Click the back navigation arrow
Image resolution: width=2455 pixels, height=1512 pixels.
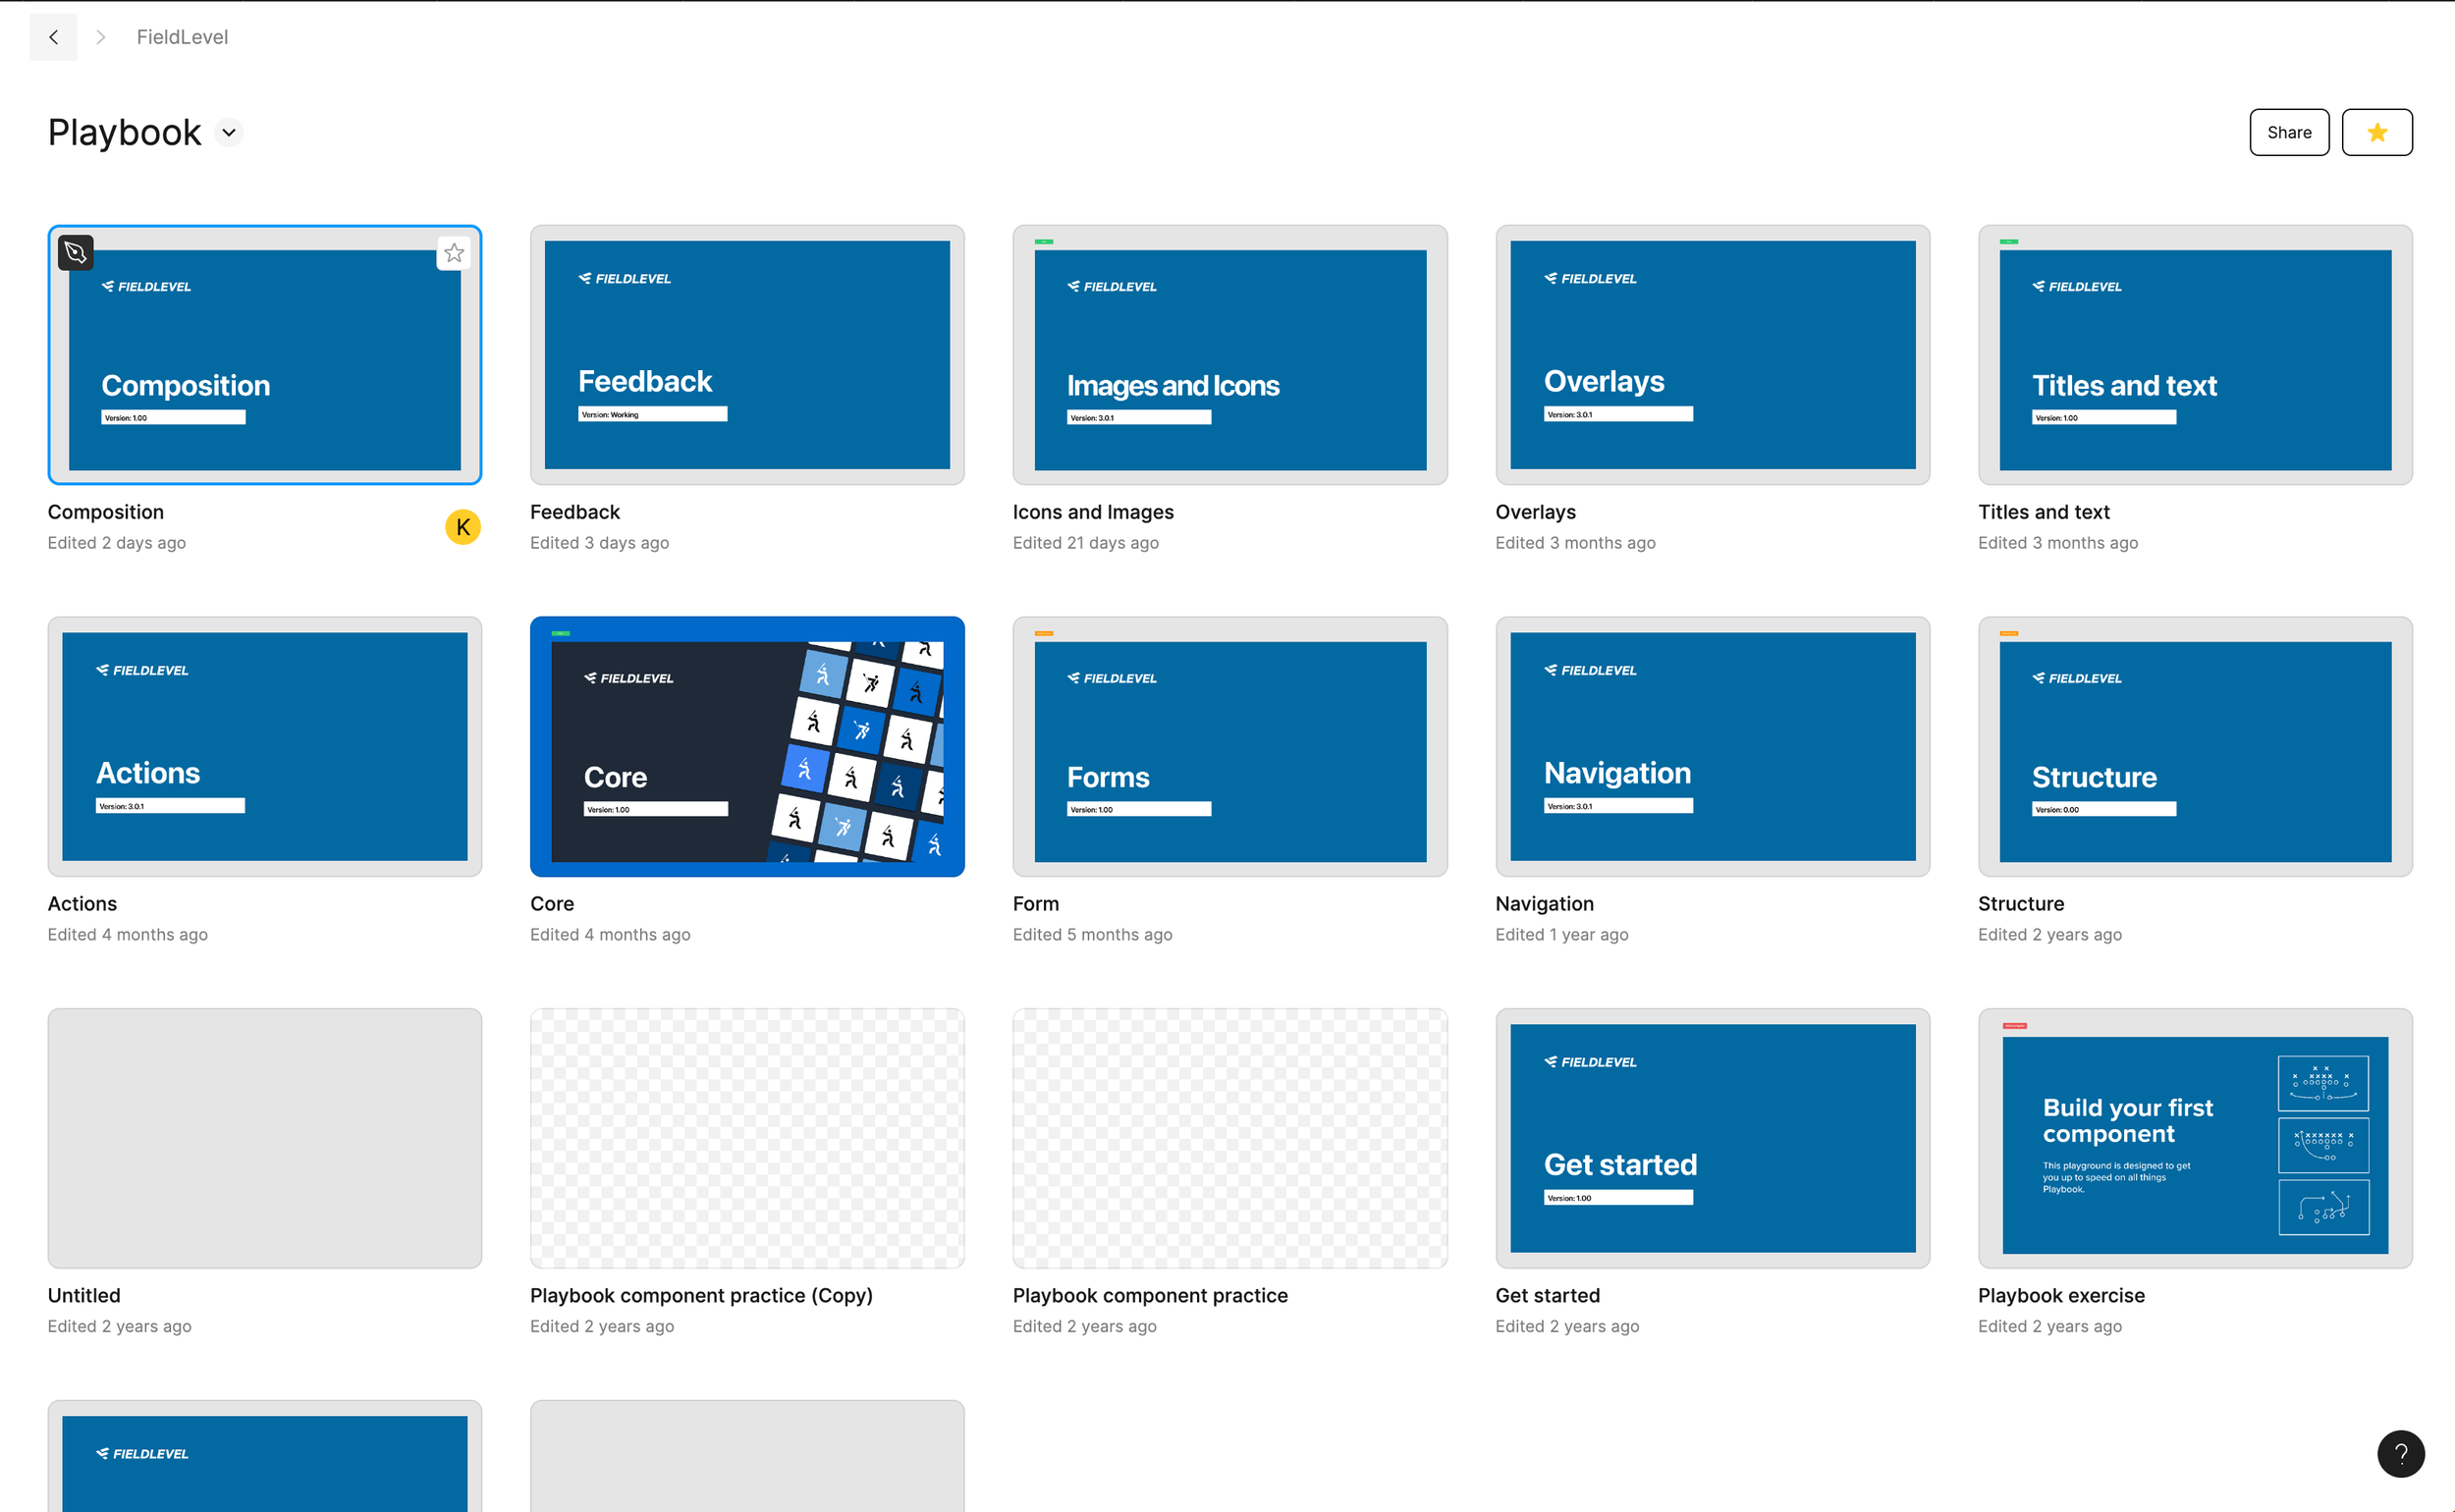pyautogui.click(x=53, y=37)
